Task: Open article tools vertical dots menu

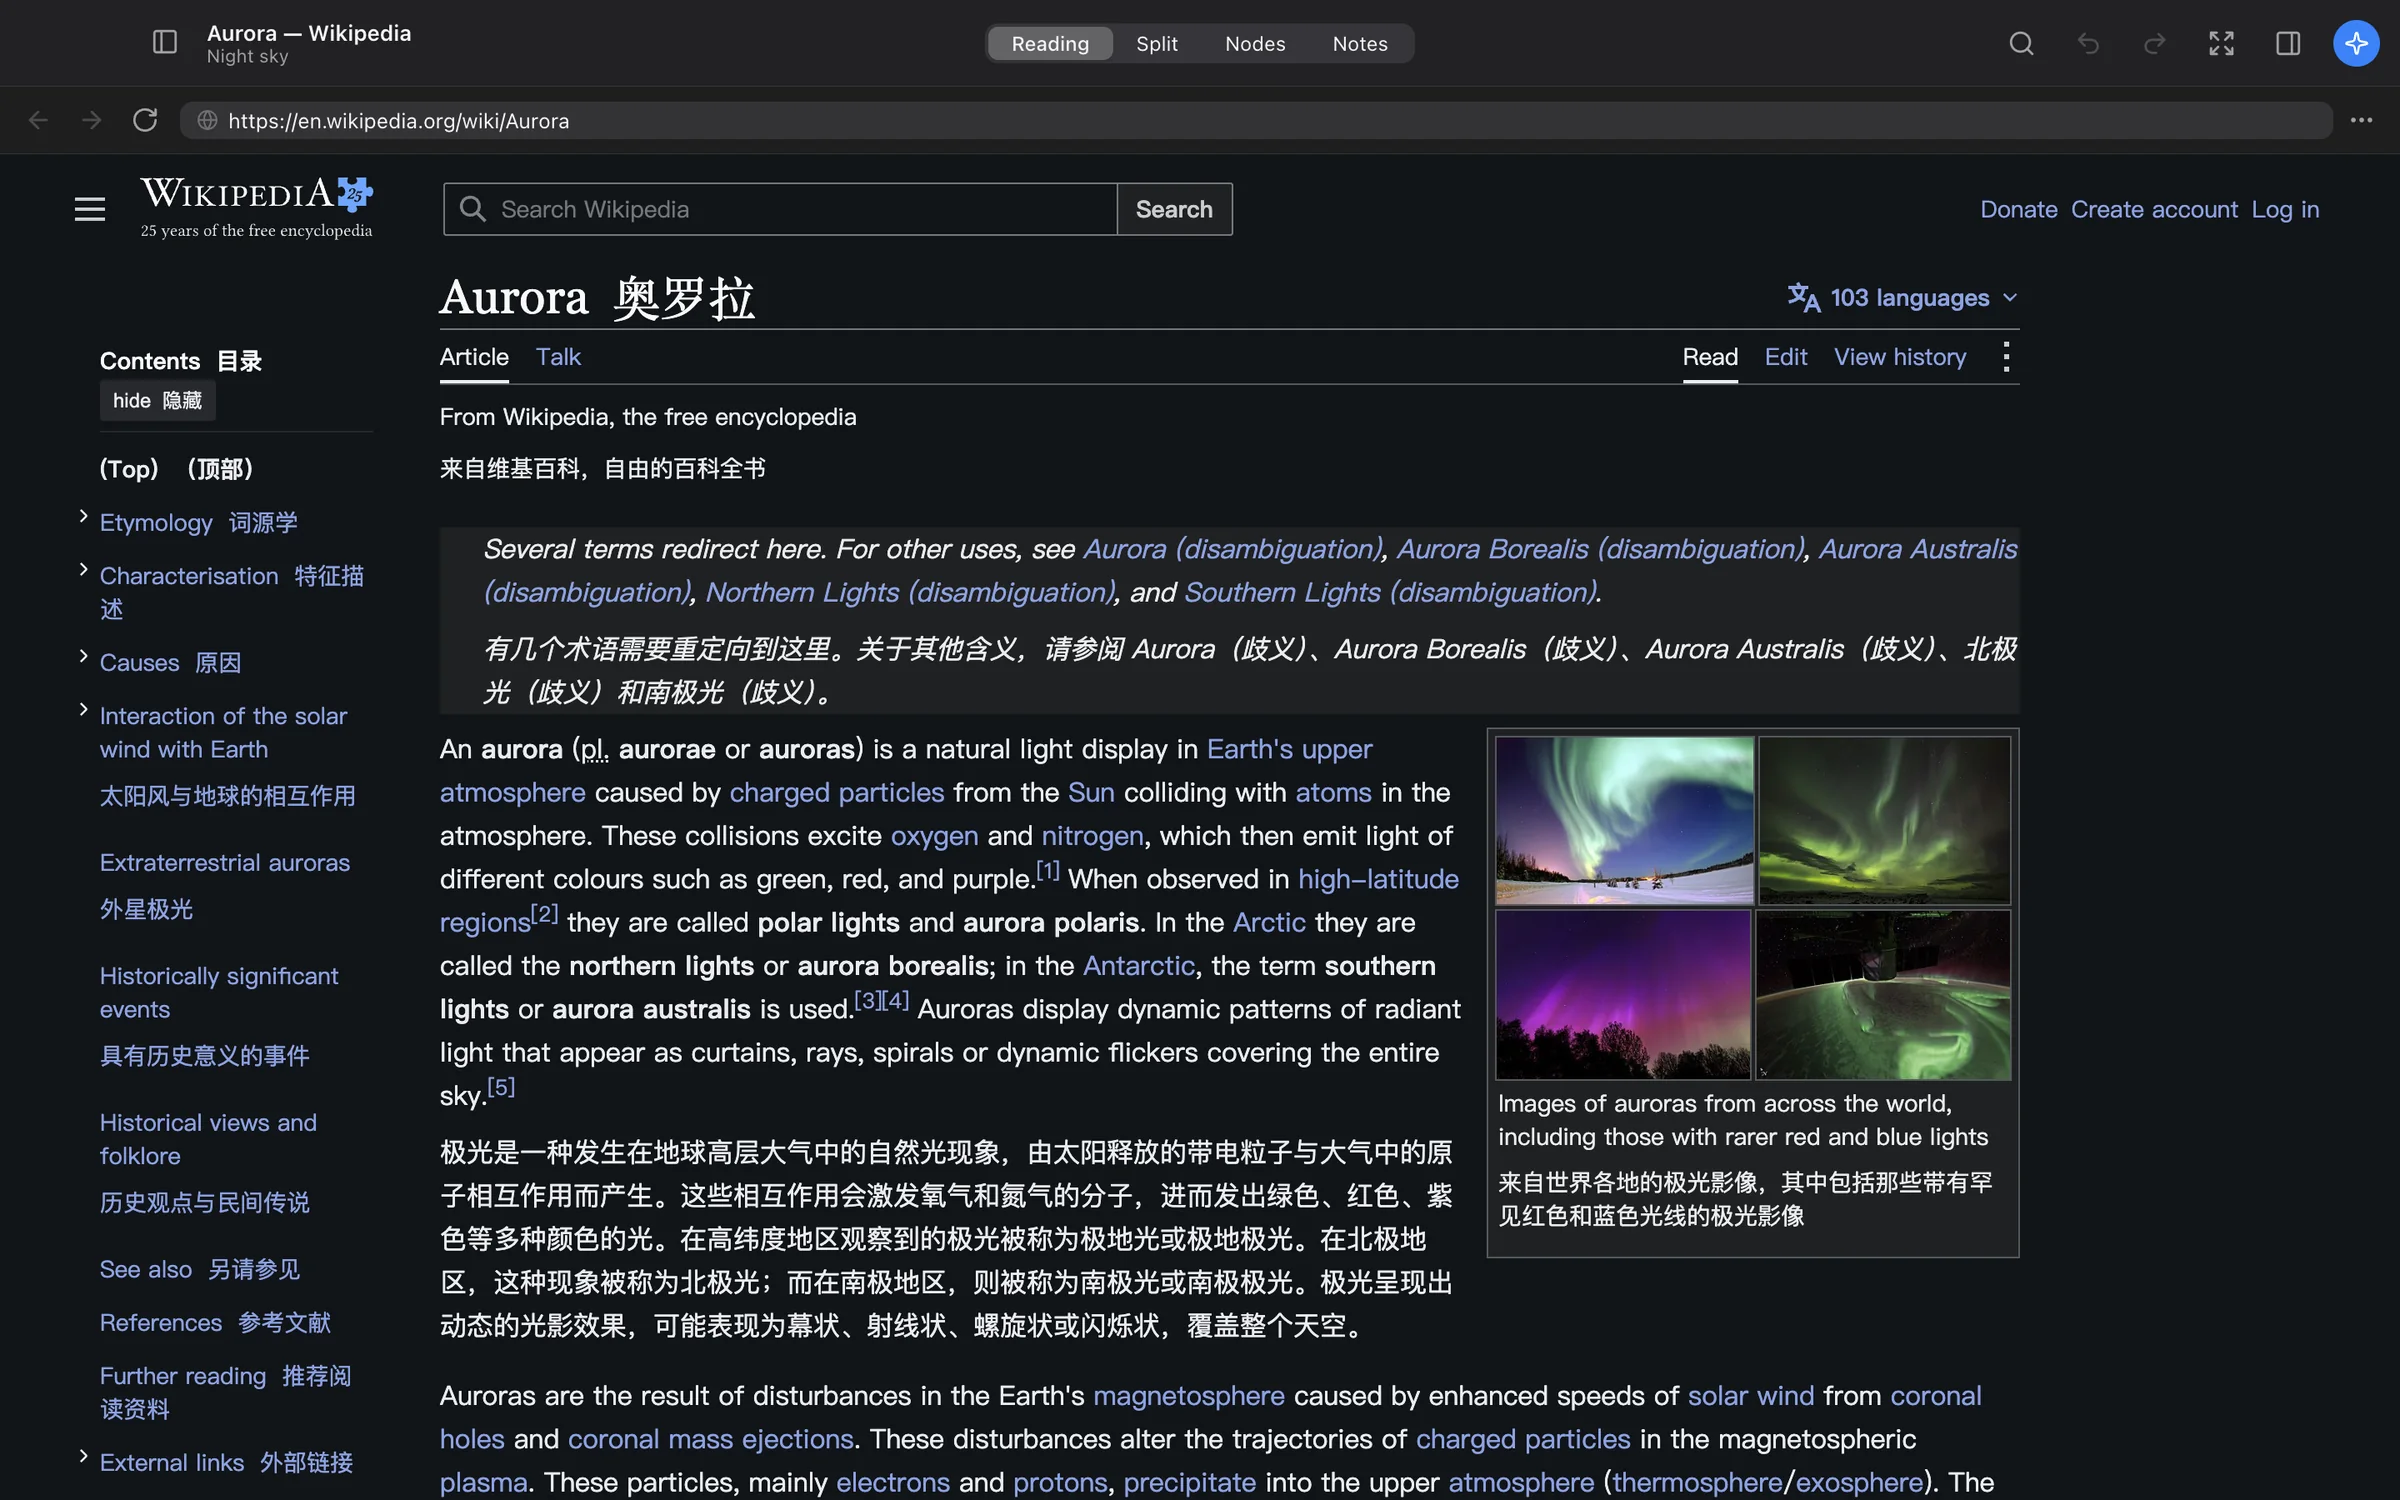Action: pos(2006,357)
